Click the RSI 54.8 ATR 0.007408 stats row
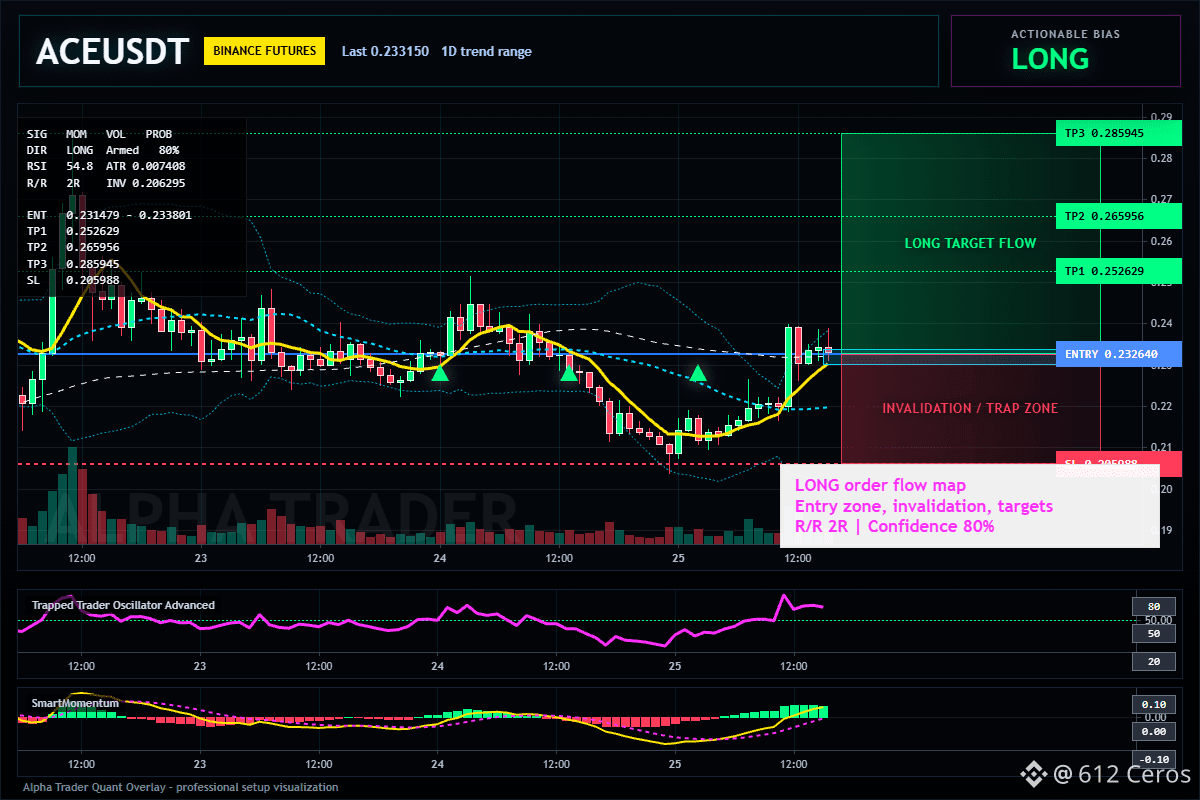Image resolution: width=1200 pixels, height=800 pixels. click(106, 166)
